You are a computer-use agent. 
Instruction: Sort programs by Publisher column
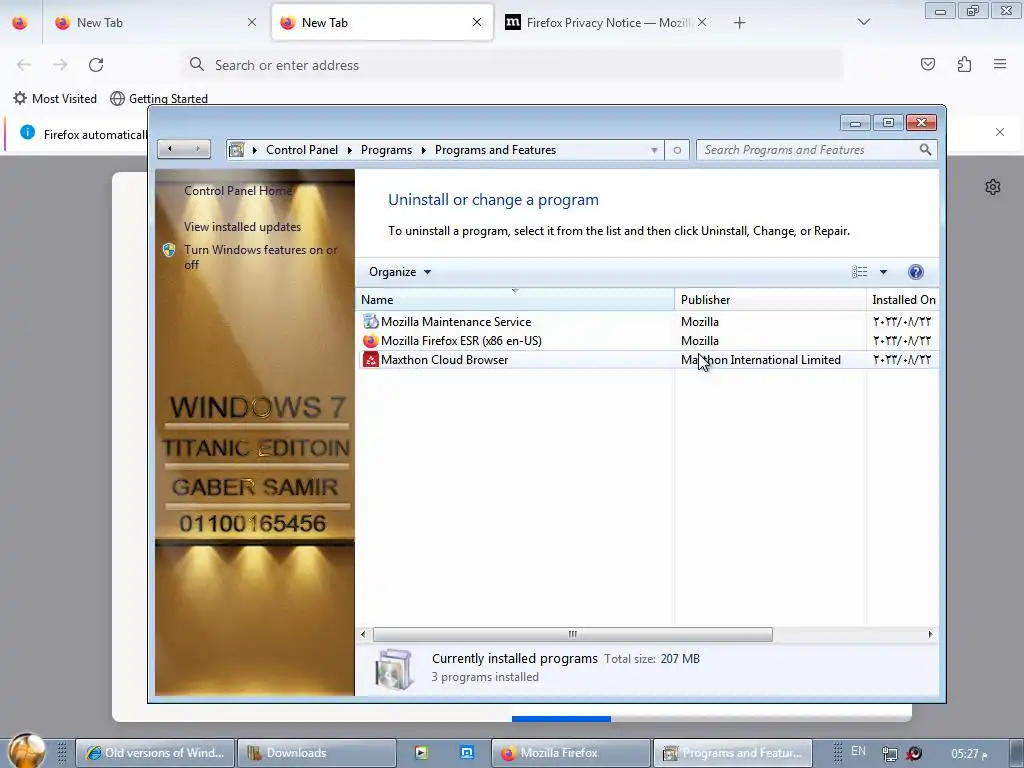click(x=770, y=299)
